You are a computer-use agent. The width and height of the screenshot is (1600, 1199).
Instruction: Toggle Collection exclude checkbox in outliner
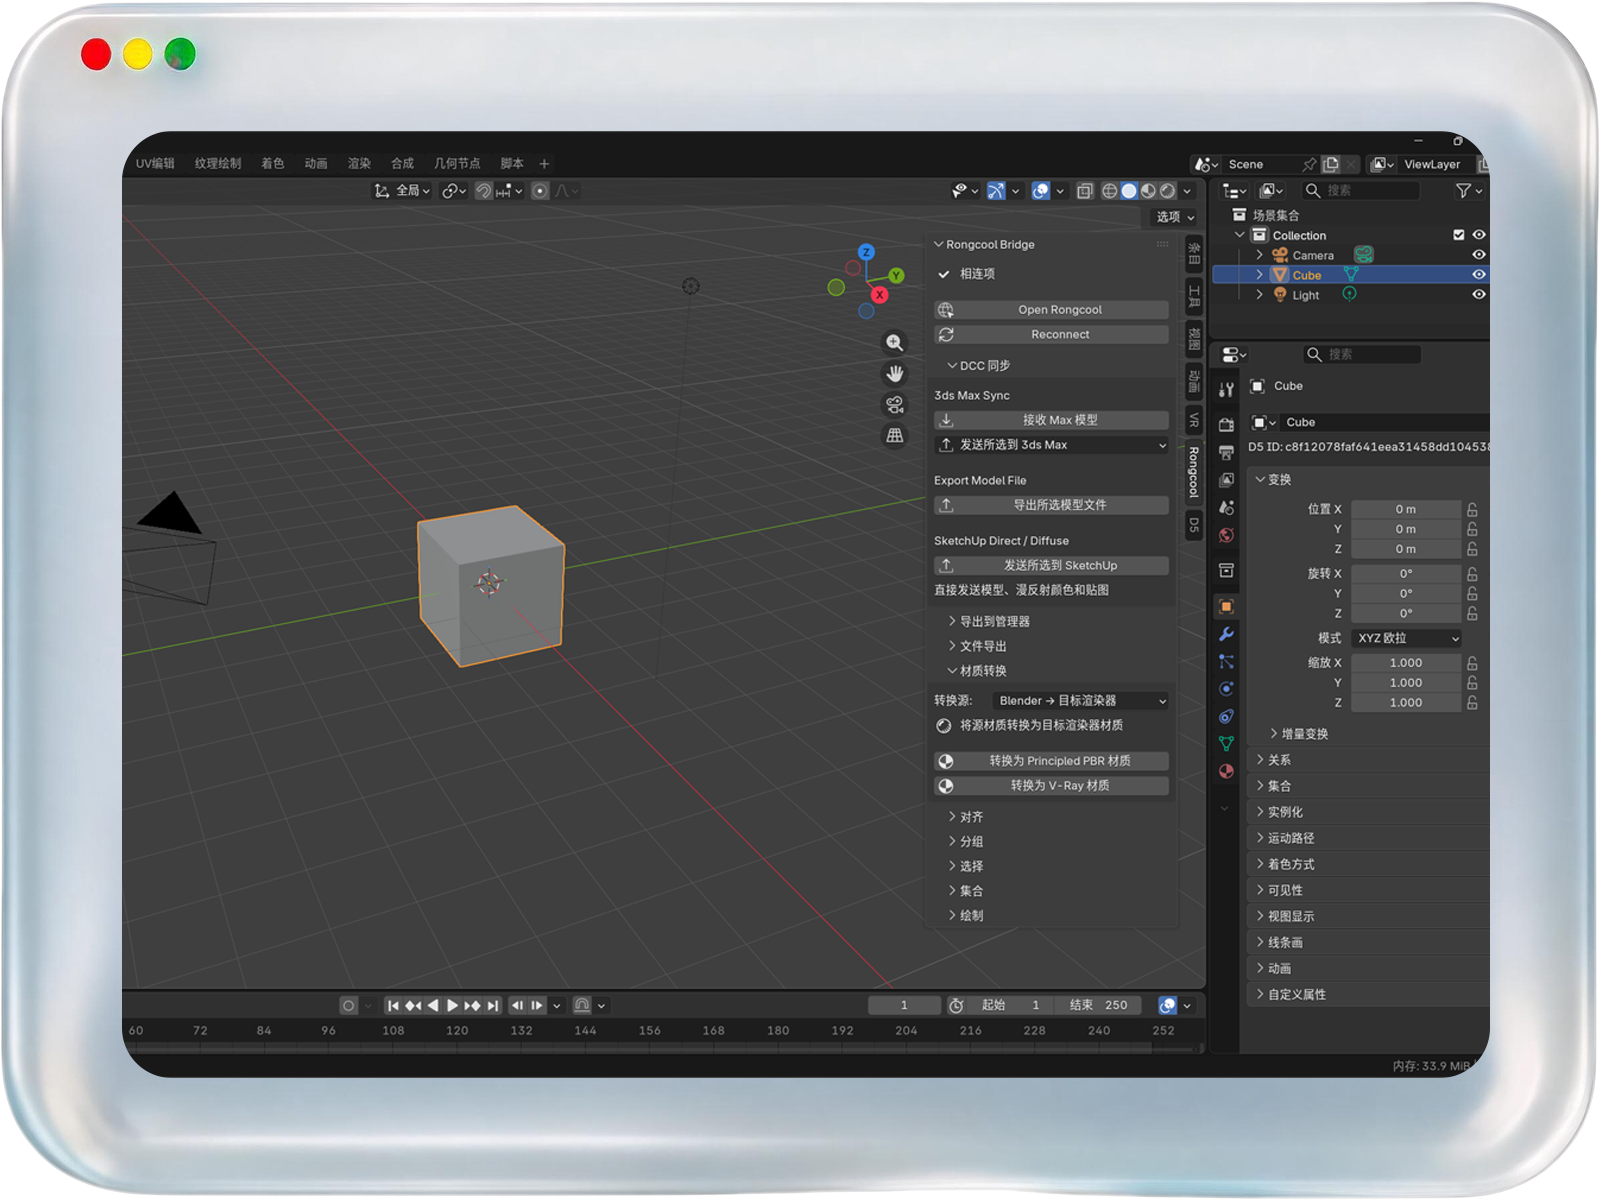tap(1459, 235)
